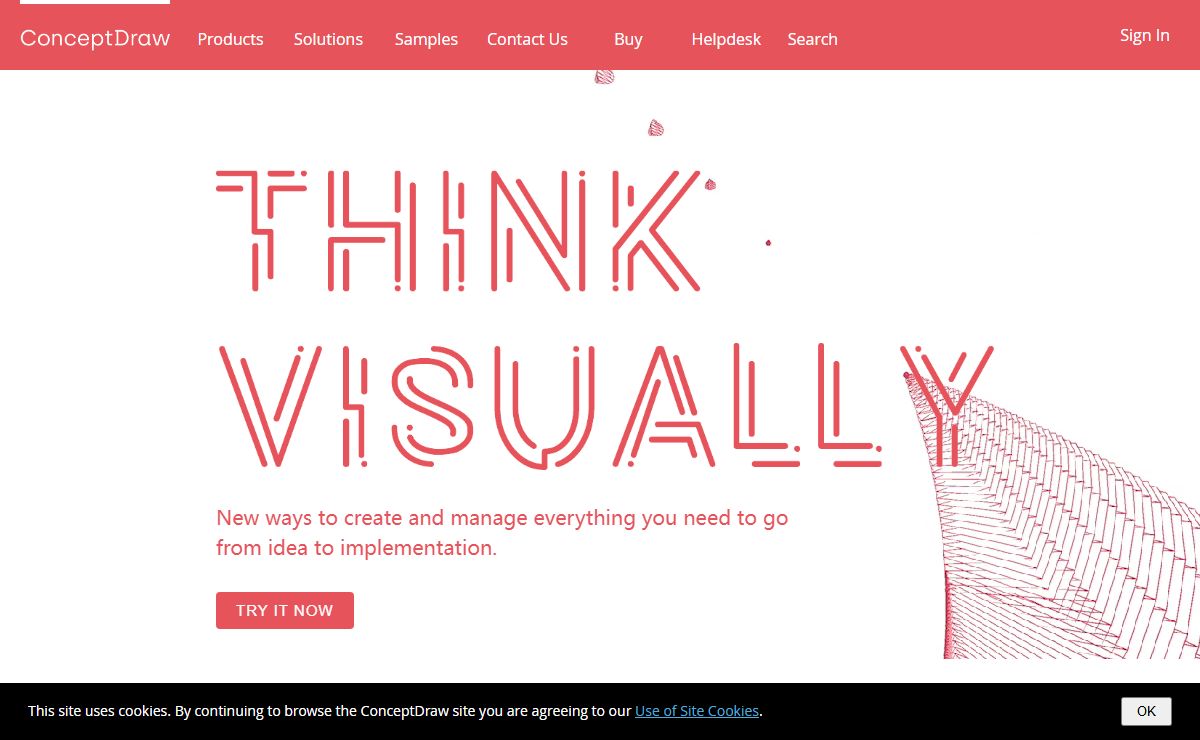The height and width of the screenshot is (740, 1200).
Task: Click the swirl mark next to the K
Action: 710,184
